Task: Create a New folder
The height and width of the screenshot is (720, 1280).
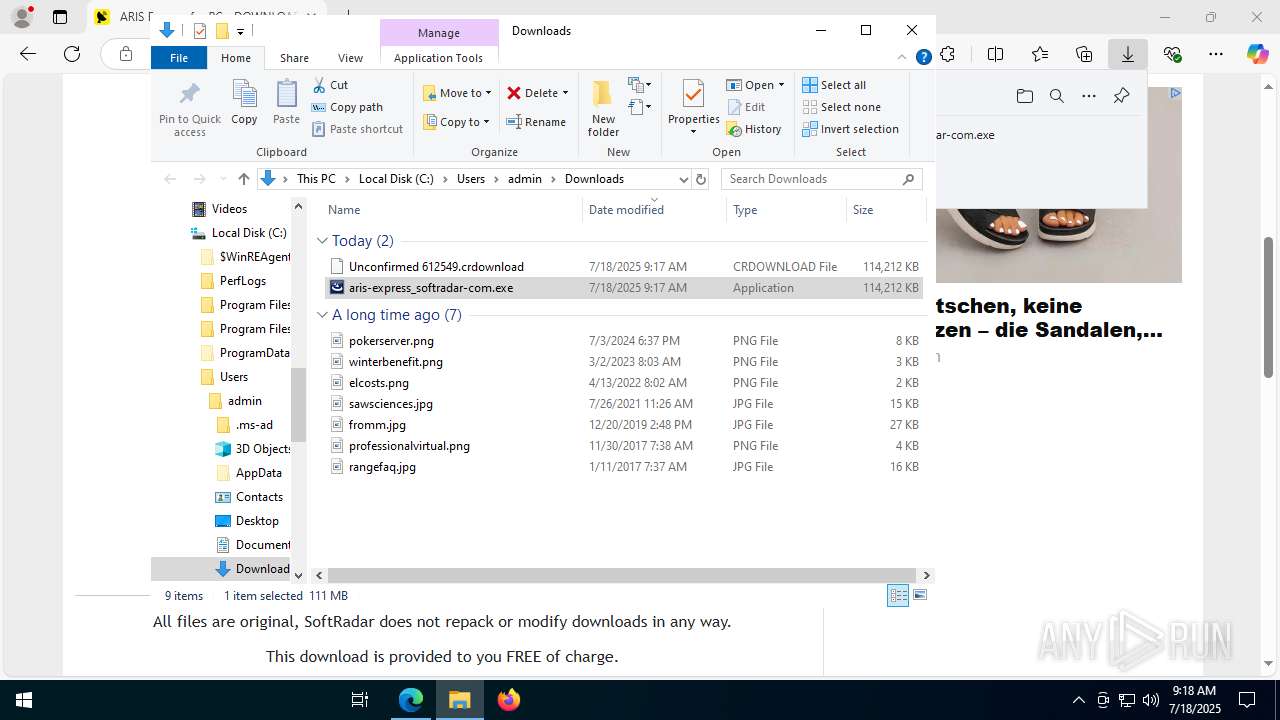Action: [x=603, y=108]
